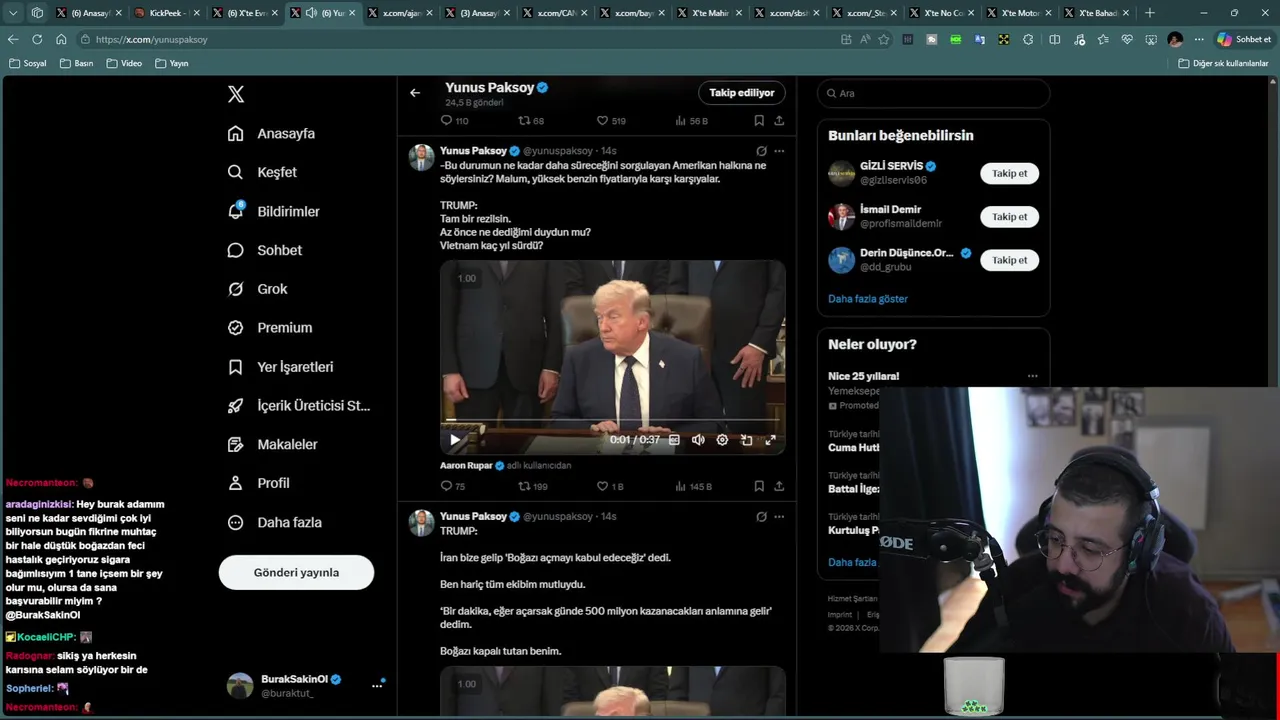The width and height of the screenshot is (1280, 720).
Task: Switch to X'te Mahir browser tab
Action: click(x=709, y=13)
